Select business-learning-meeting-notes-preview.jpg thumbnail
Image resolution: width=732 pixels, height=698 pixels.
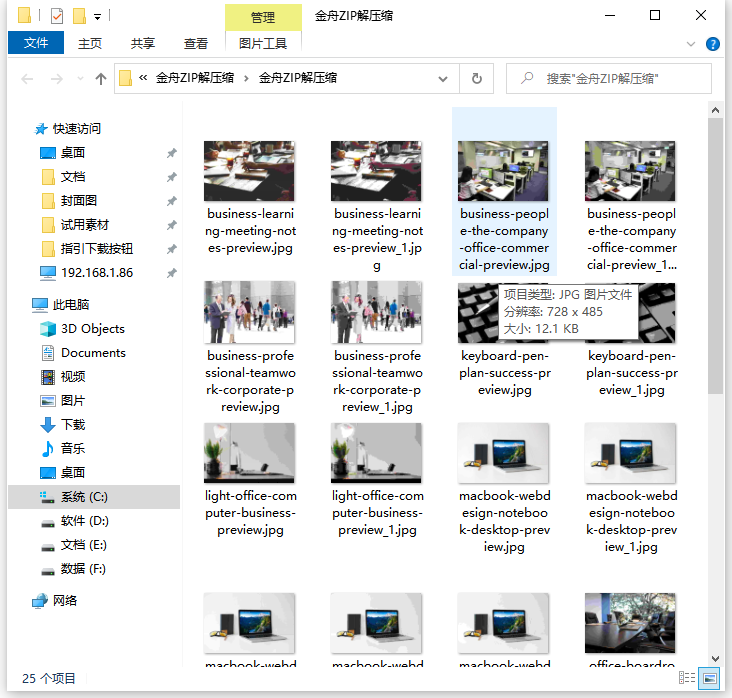click(x=249, y=171)
